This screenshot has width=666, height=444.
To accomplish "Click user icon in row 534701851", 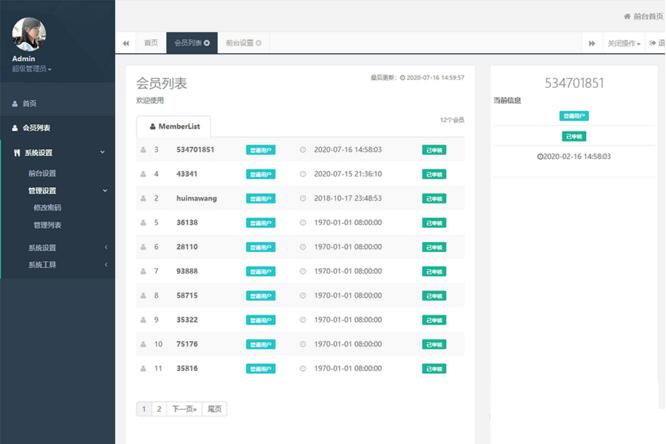I will [144, 150].
